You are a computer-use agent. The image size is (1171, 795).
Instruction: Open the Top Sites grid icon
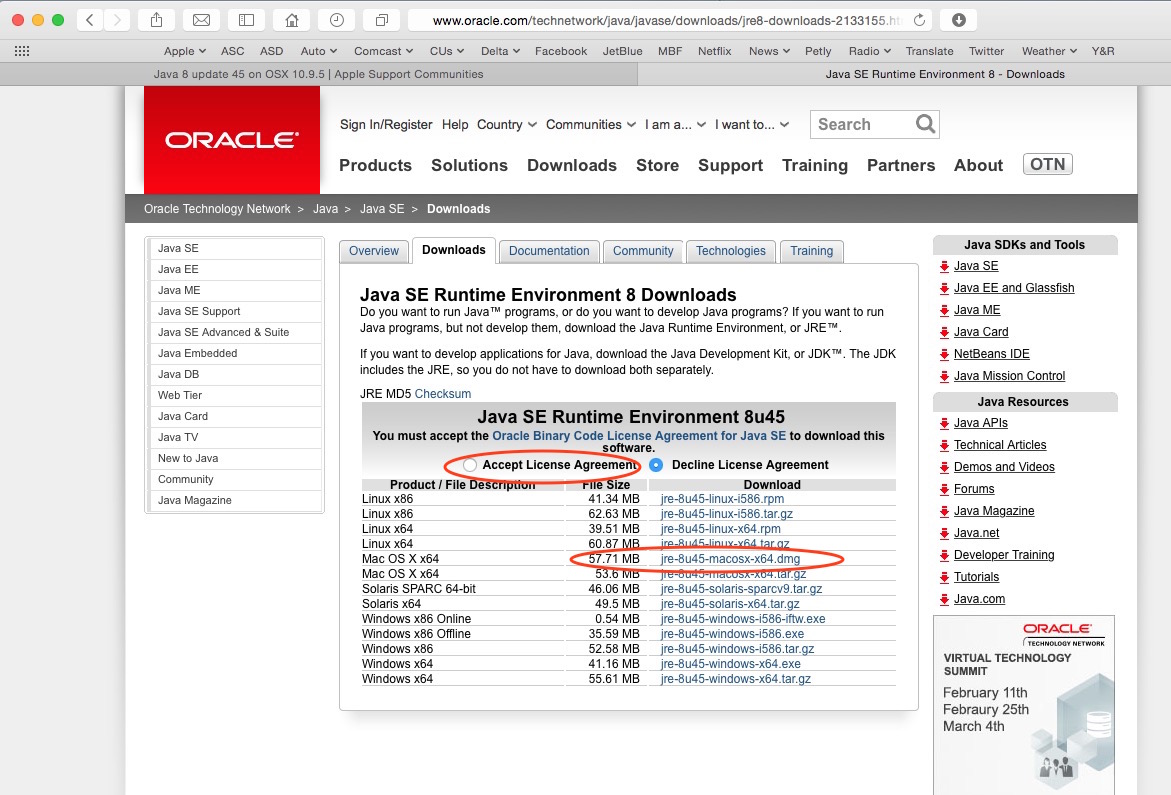[x=22, y=51]
